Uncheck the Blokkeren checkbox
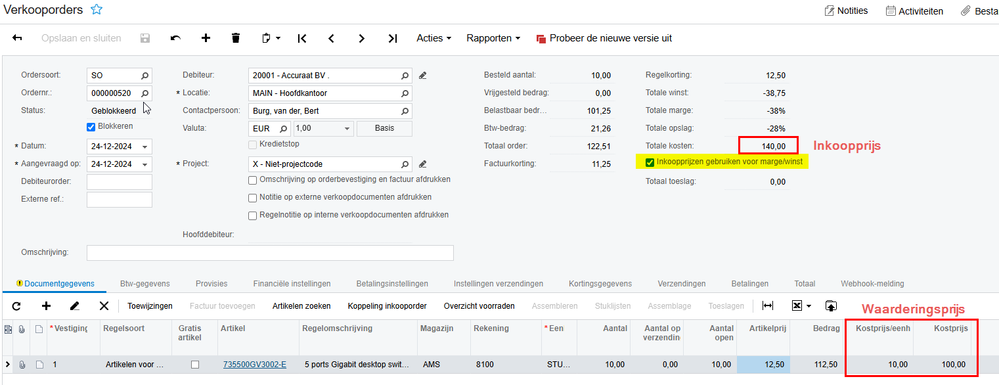This screenshot has width=999, height=385. click(x=90, y=126)
